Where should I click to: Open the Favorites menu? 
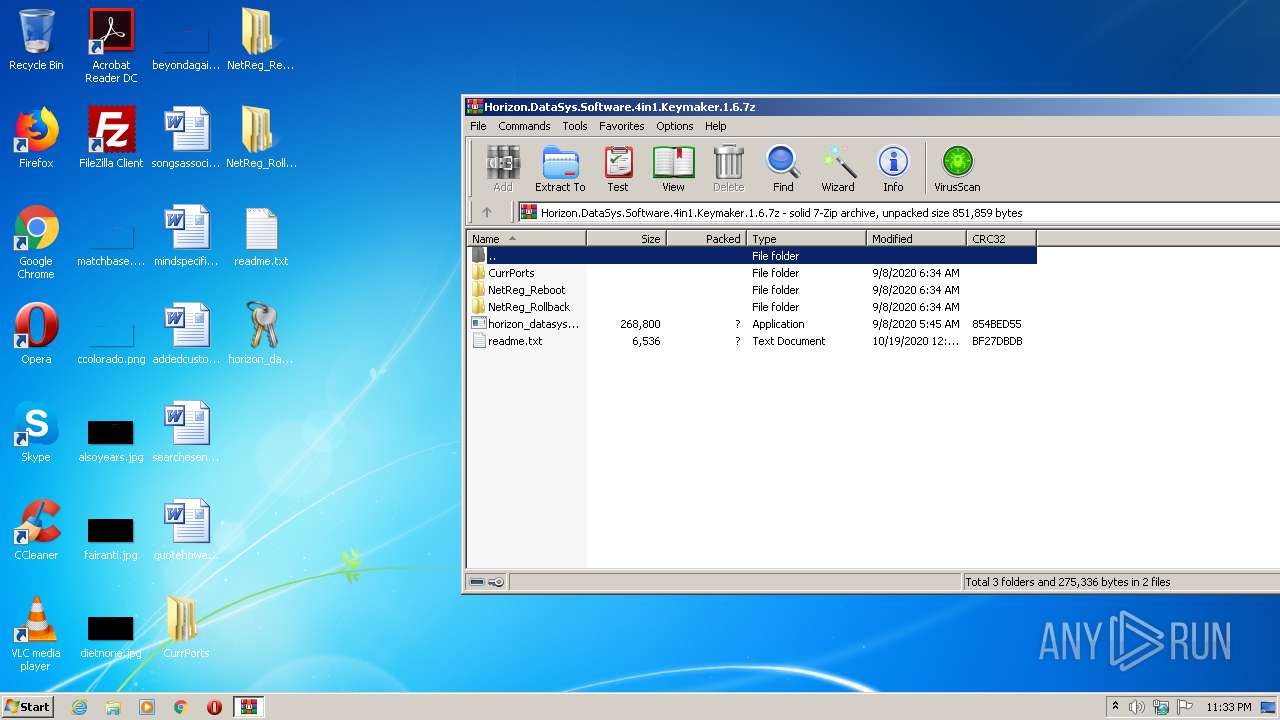coord(622,126)
